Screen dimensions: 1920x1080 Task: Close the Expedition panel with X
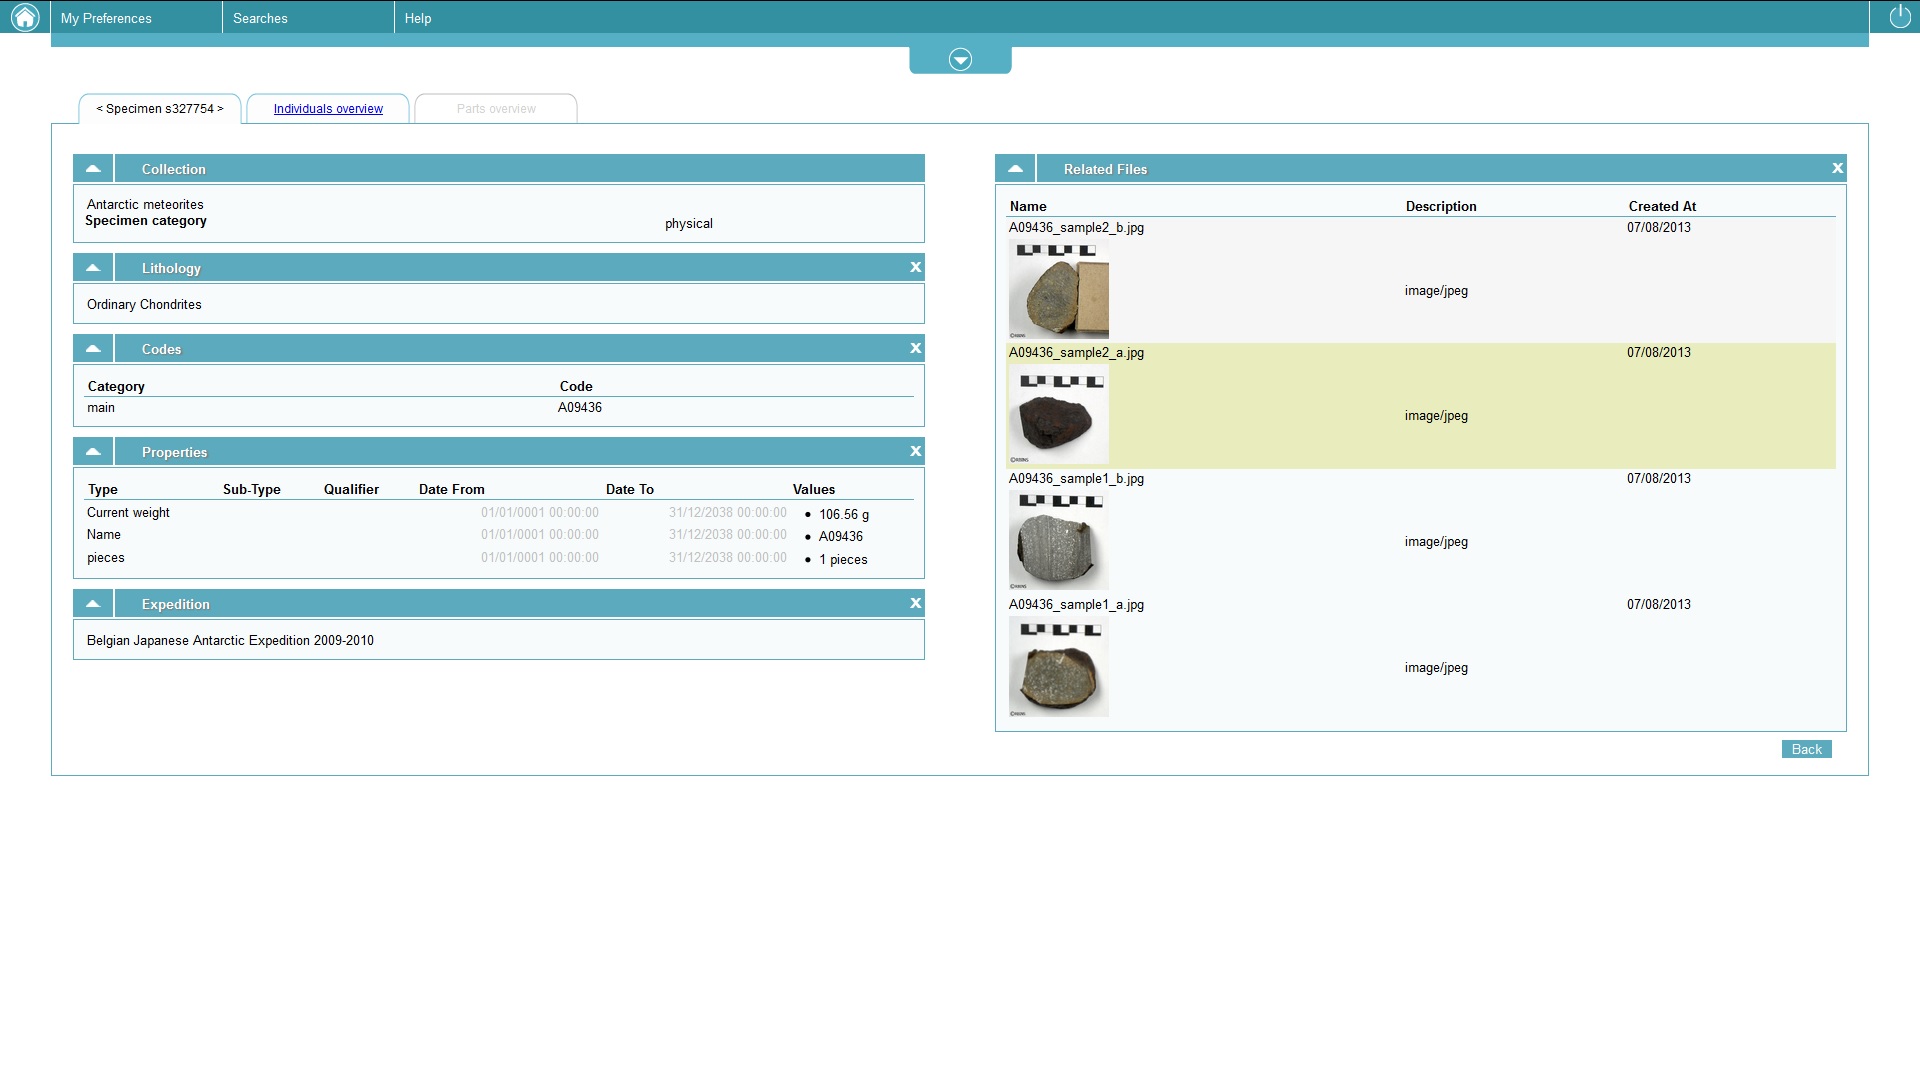915,603
